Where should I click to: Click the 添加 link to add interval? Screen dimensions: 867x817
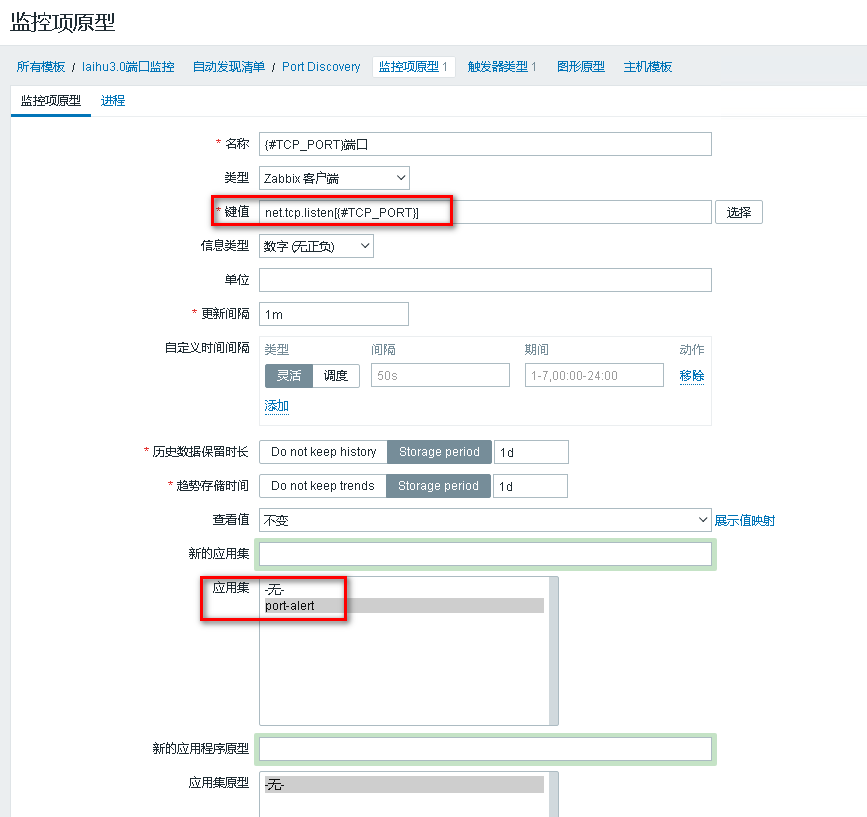coord(276,406)
